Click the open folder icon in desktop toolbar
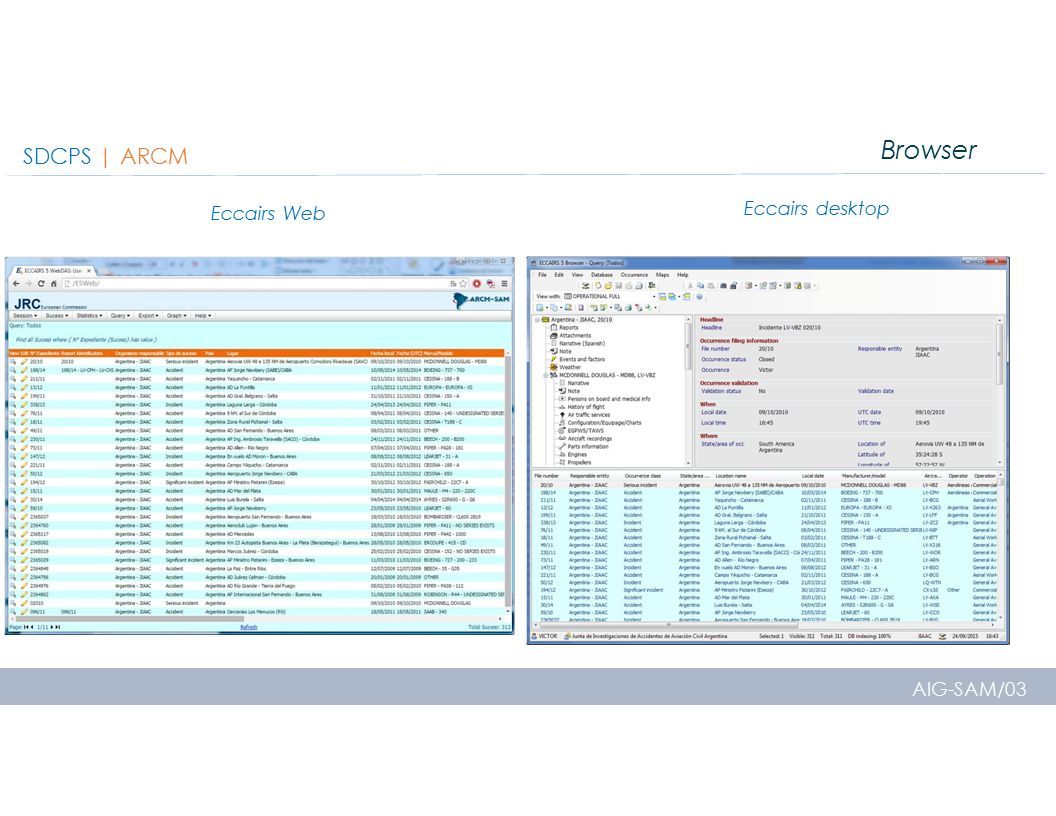The height and width of the screenshot is (816, 1056). (x=607, y=285)
